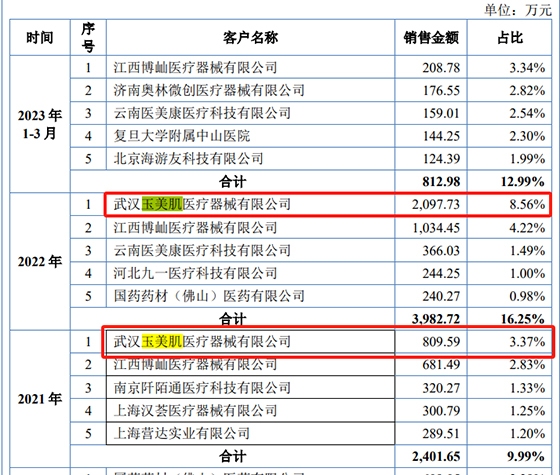Screen dimensions: 560x475
Task: Select the 济南奥林微创医疗器械有限公司 cell
Action: point(250,90)
